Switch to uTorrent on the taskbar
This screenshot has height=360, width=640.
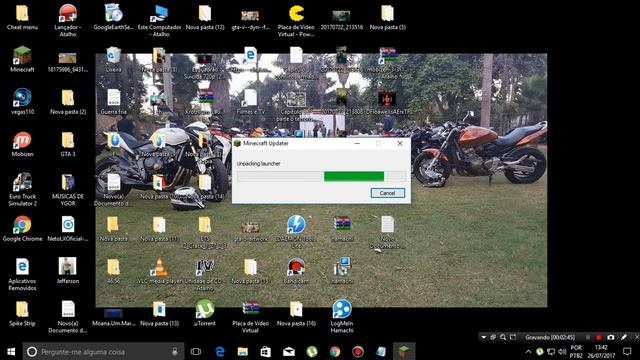[312, 351]
